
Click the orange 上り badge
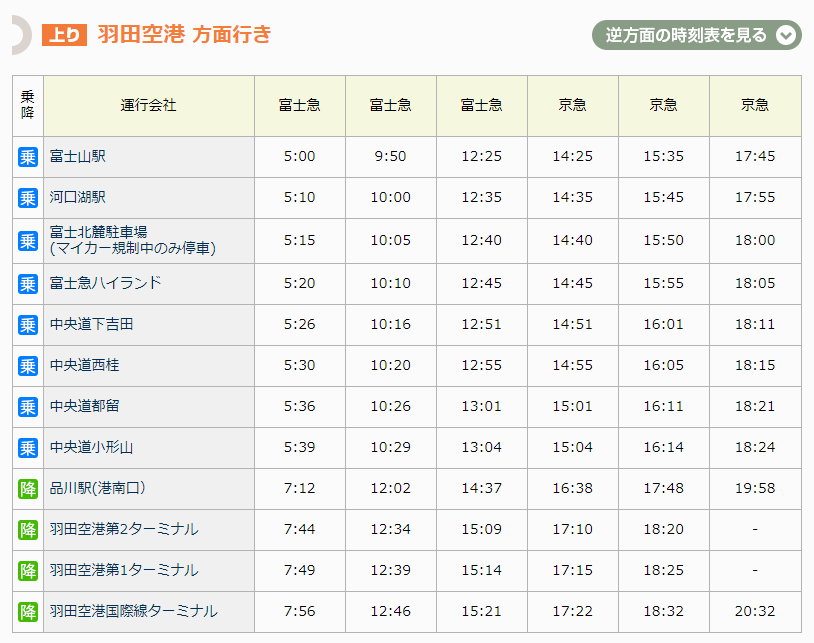(64, 35)
